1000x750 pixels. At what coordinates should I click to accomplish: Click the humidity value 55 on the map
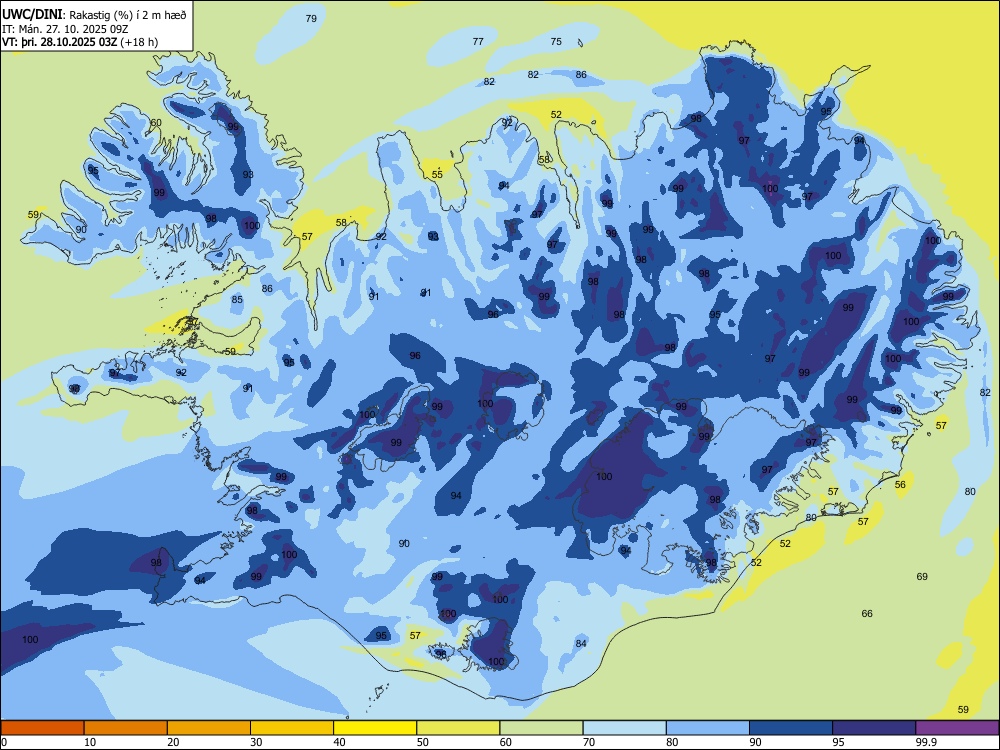click(437, 174)
